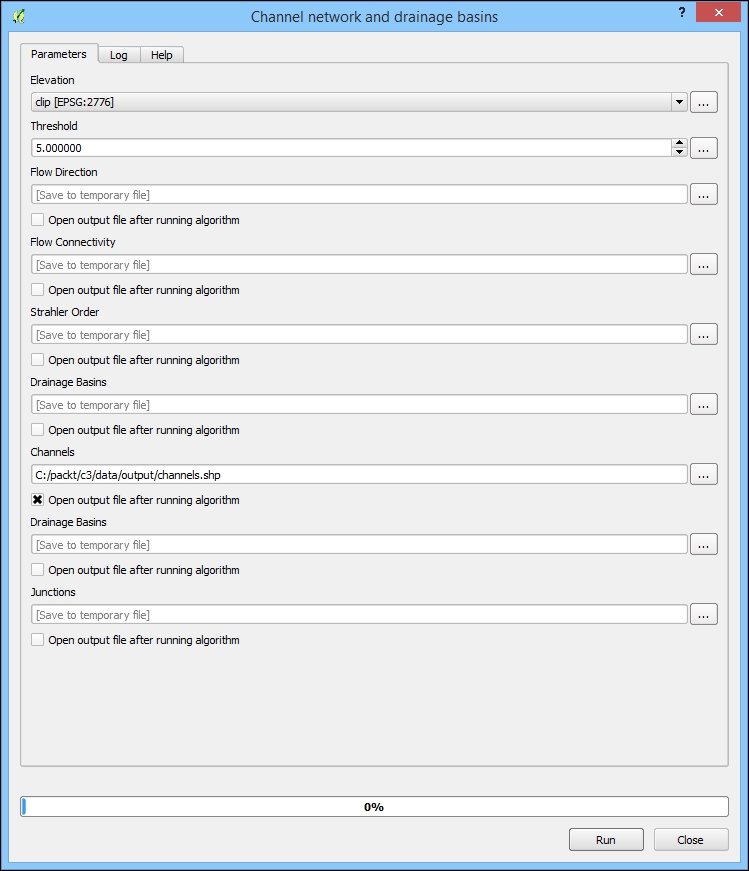Screen dimensions: 749x871
Task: Expand the Elevation layer dropdown
Action: tap(679, 102)
